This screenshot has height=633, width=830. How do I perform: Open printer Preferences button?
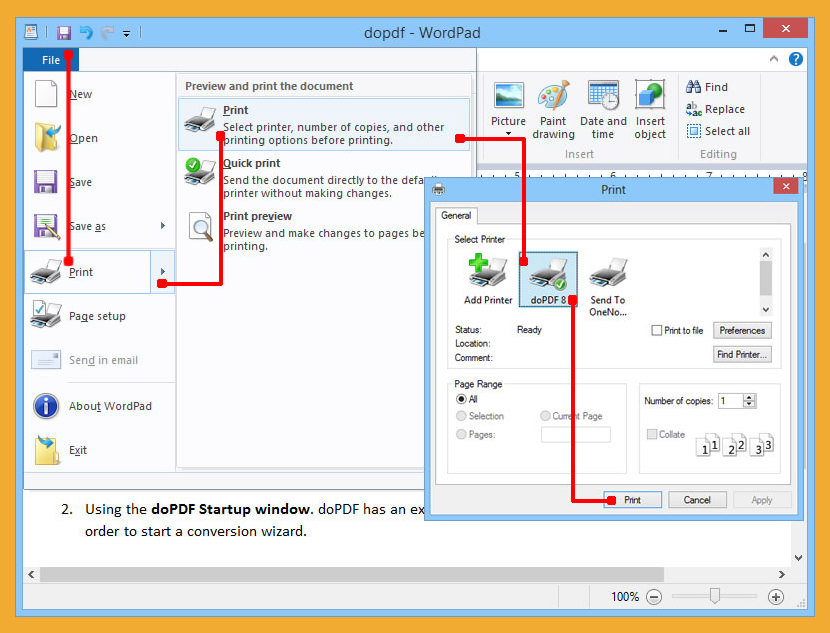(742, 330)
